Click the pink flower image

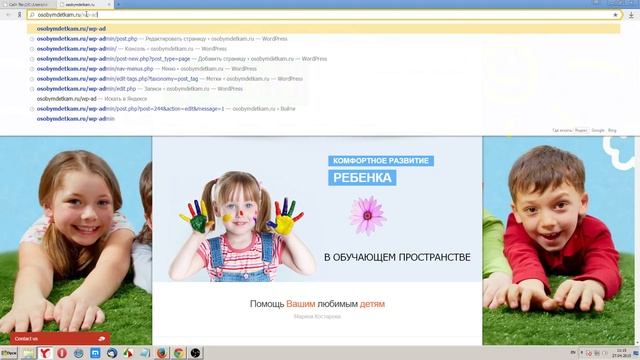tap(367, 215)
